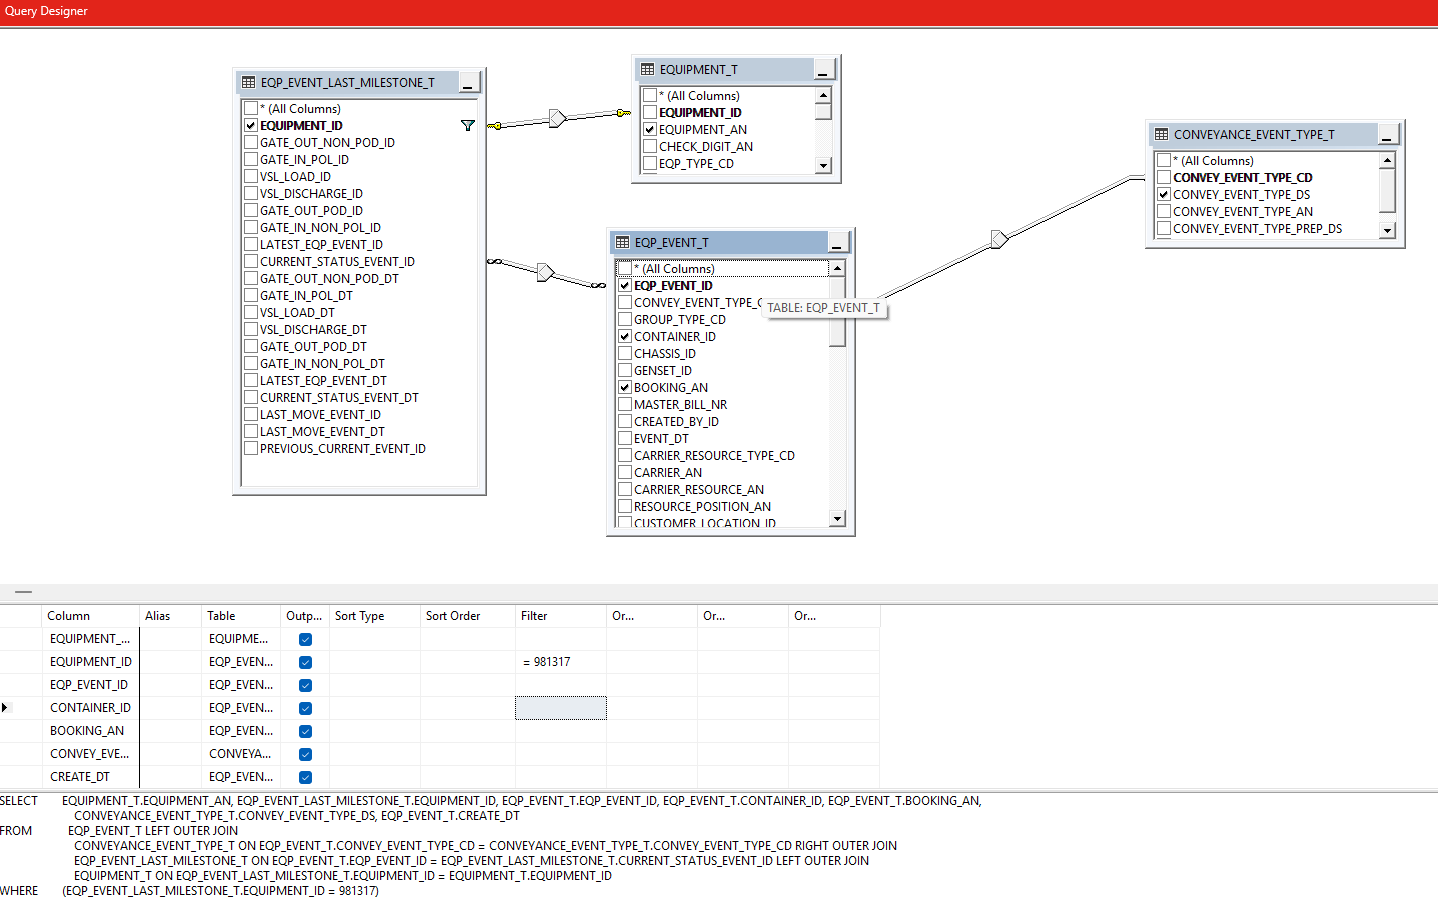Click the EQP_EVENT_T table grid icon
The image size is (1438, 919).
coord(622,243)
